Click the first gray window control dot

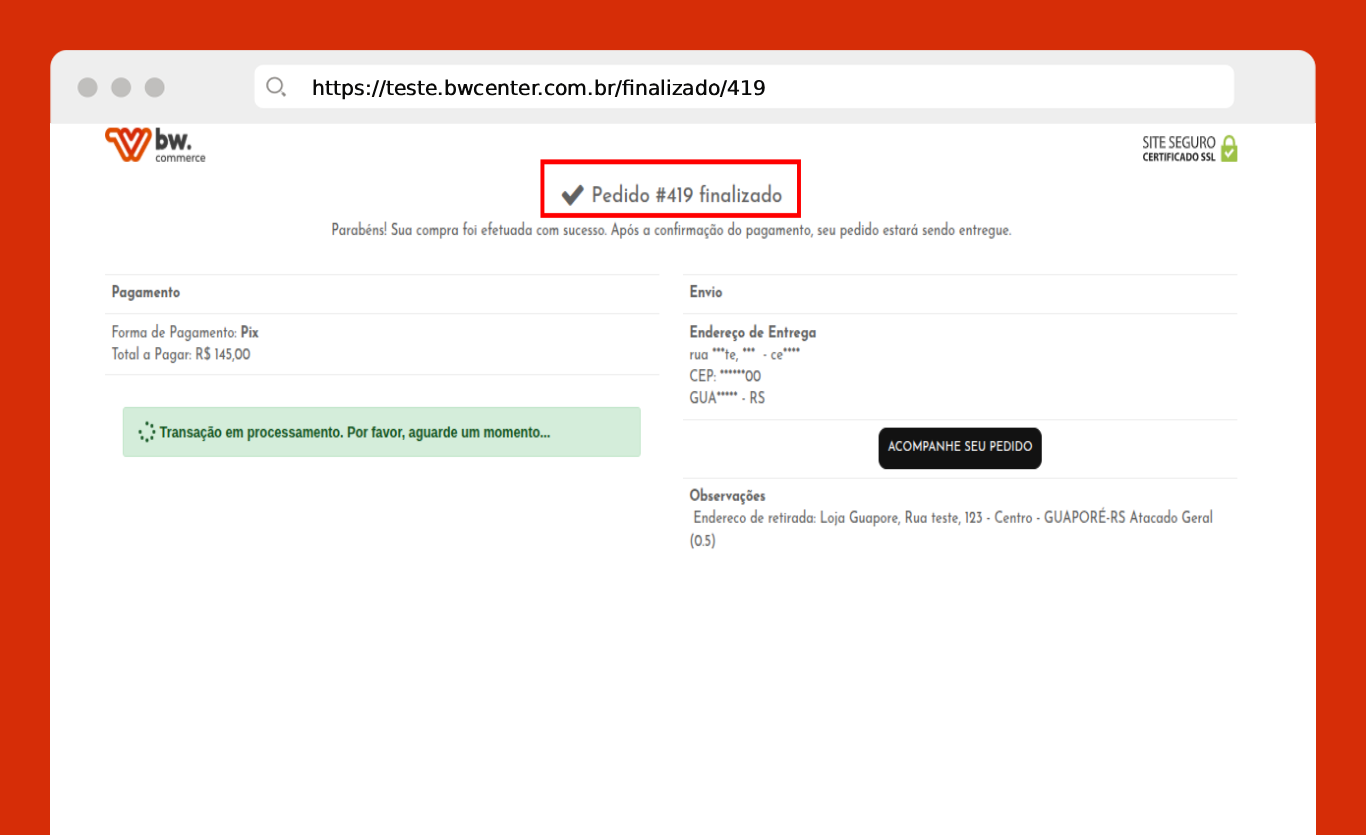[x=88, y=87]
